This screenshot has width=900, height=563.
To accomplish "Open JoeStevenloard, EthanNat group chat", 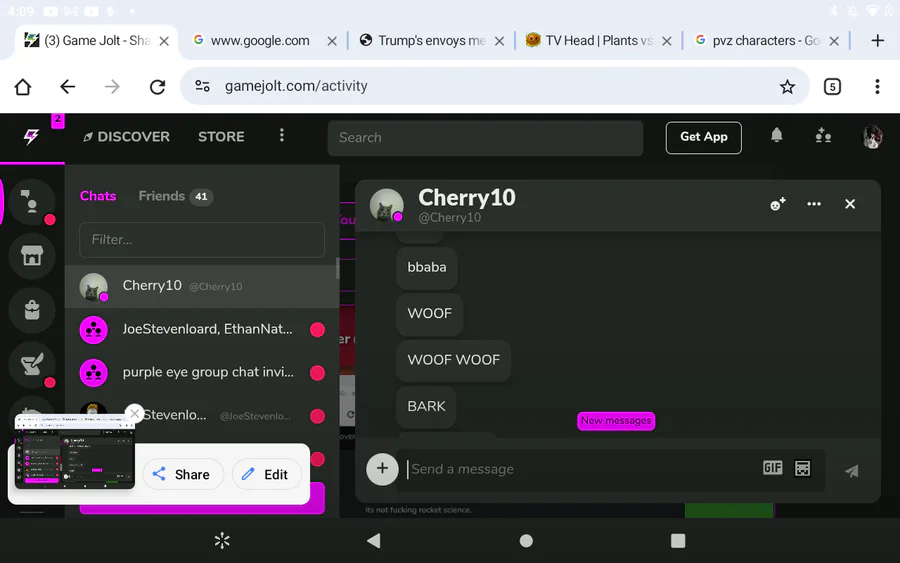I will coord(201,329).
